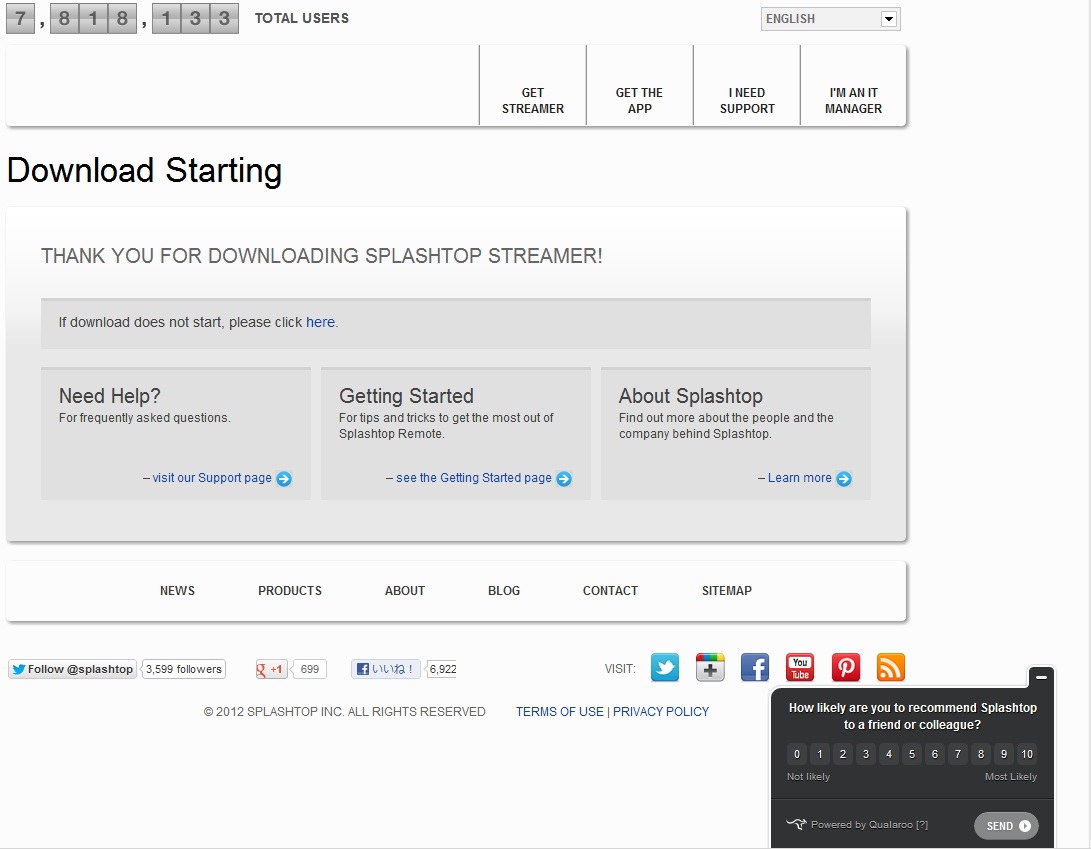
Task: Click arrow icon beside Support page link
Action: [x=284, y=479]
